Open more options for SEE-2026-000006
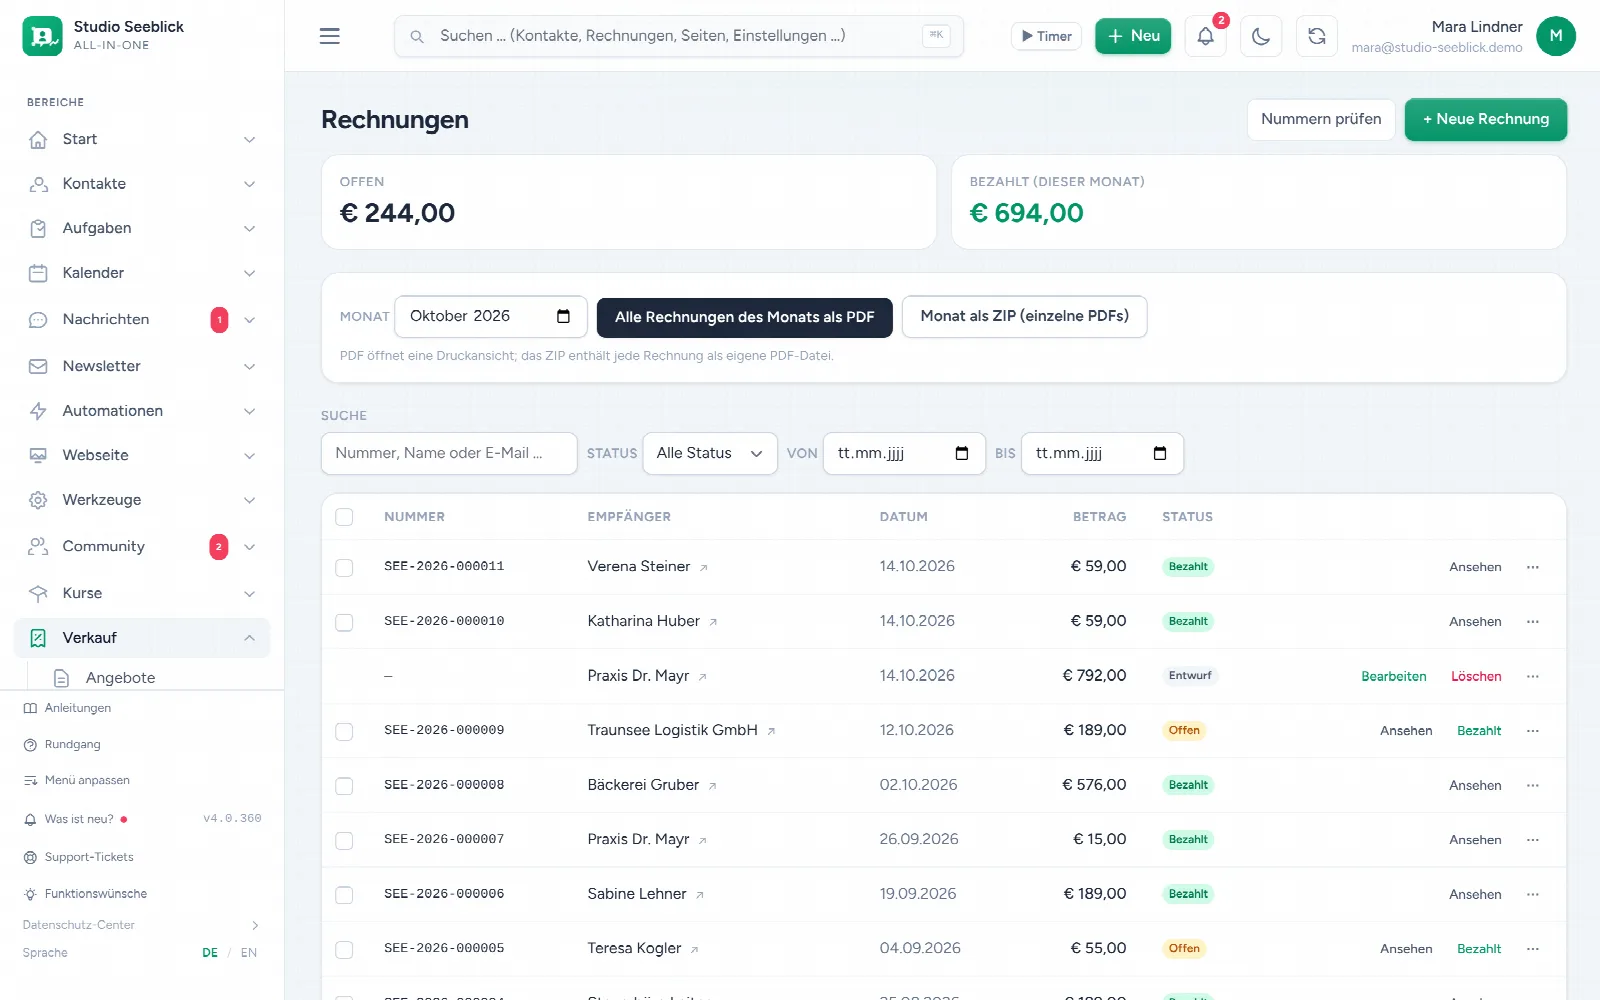Image resolution: width=1600 pixels, height=1000 pixels. click(1532, 895)
